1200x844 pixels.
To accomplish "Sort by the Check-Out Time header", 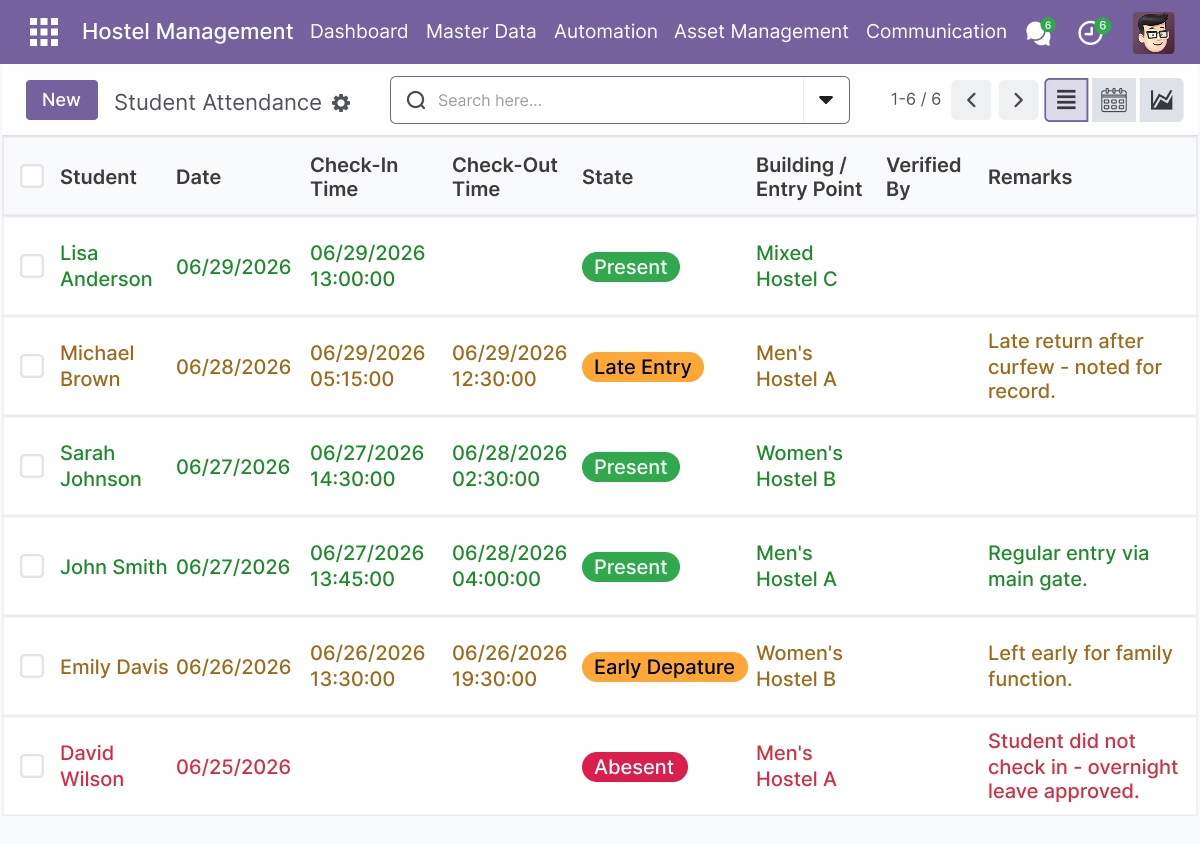I will click(504, 177).
